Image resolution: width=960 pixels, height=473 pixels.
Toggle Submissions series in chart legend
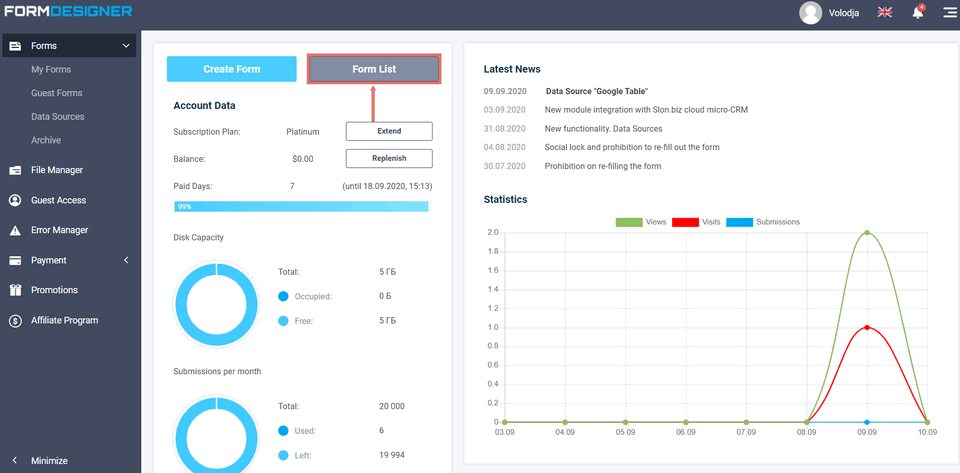(763, 222)
